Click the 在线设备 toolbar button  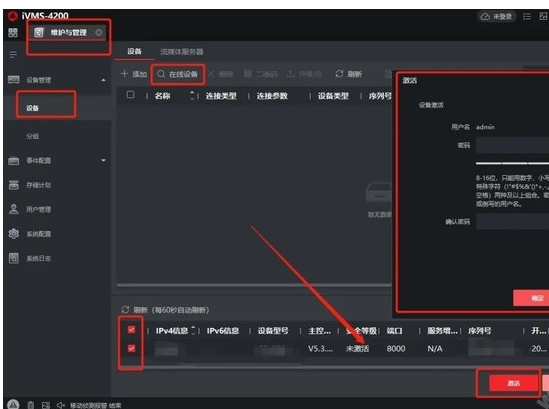[178, 74]
